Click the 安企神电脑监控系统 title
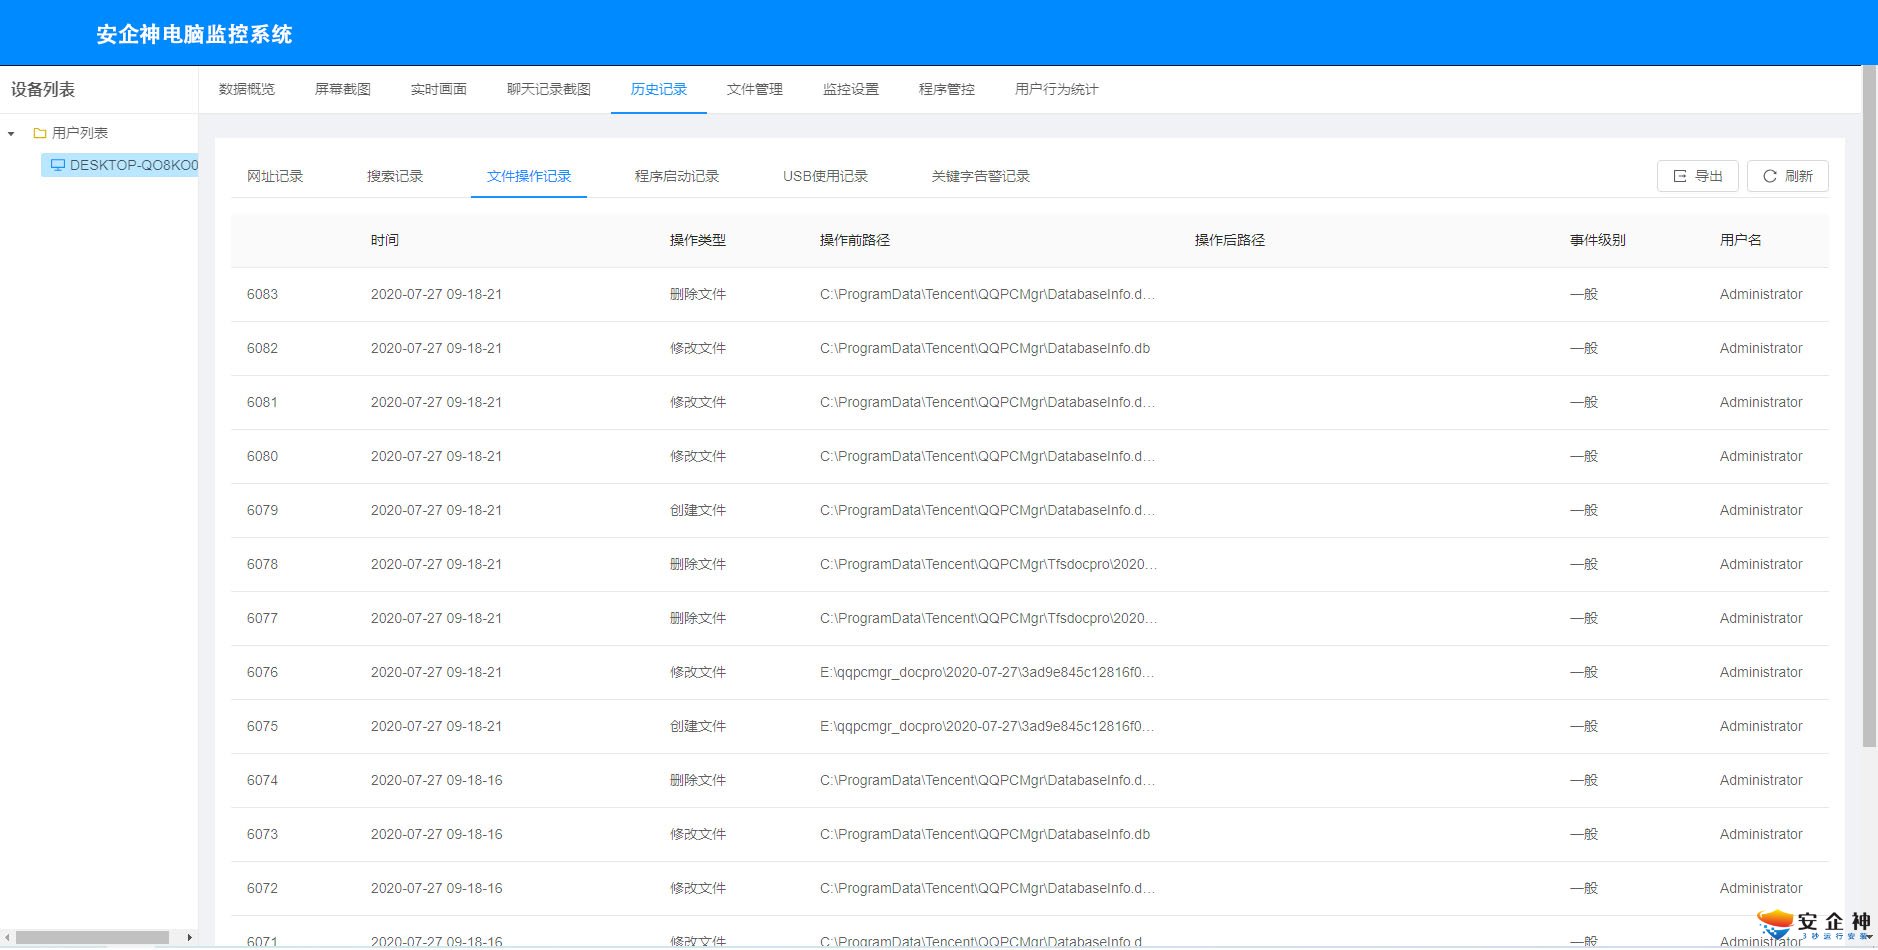This screenshot has height=950, width=1878. (x=194, y=34)
